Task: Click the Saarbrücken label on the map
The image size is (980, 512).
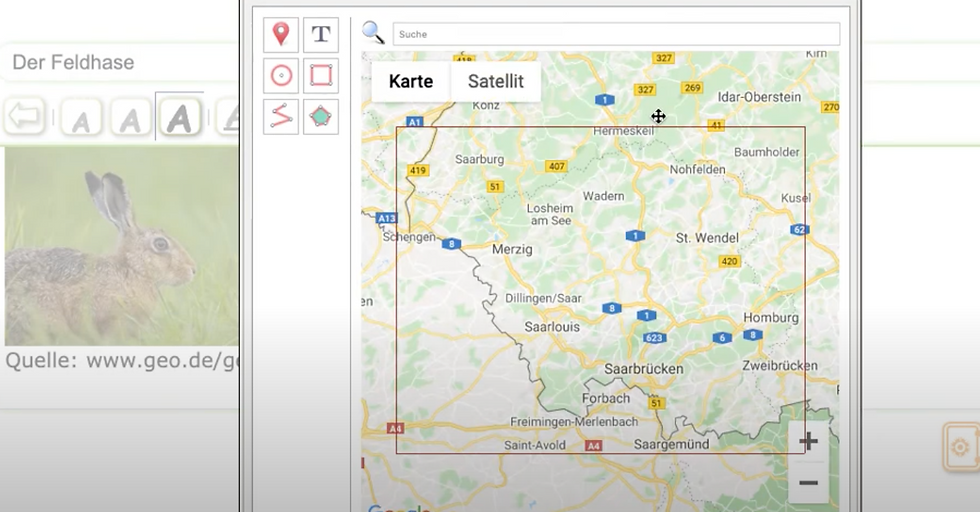Action: 643,369
